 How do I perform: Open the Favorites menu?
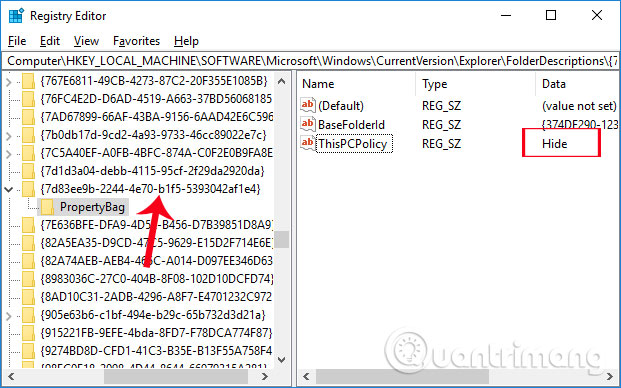[136, 41]
